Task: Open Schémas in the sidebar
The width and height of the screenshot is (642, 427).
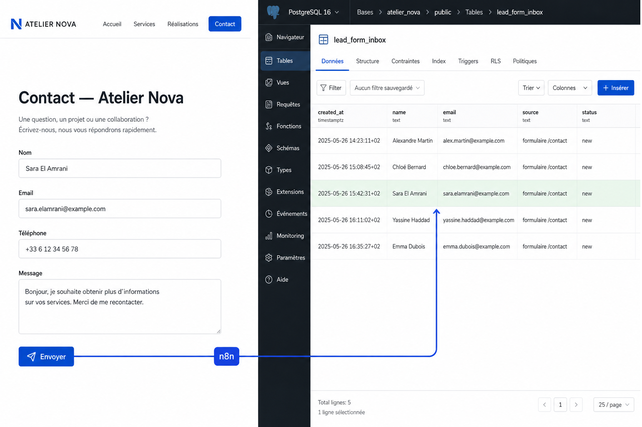Action: pyautogui.click(x=285, y=148)
